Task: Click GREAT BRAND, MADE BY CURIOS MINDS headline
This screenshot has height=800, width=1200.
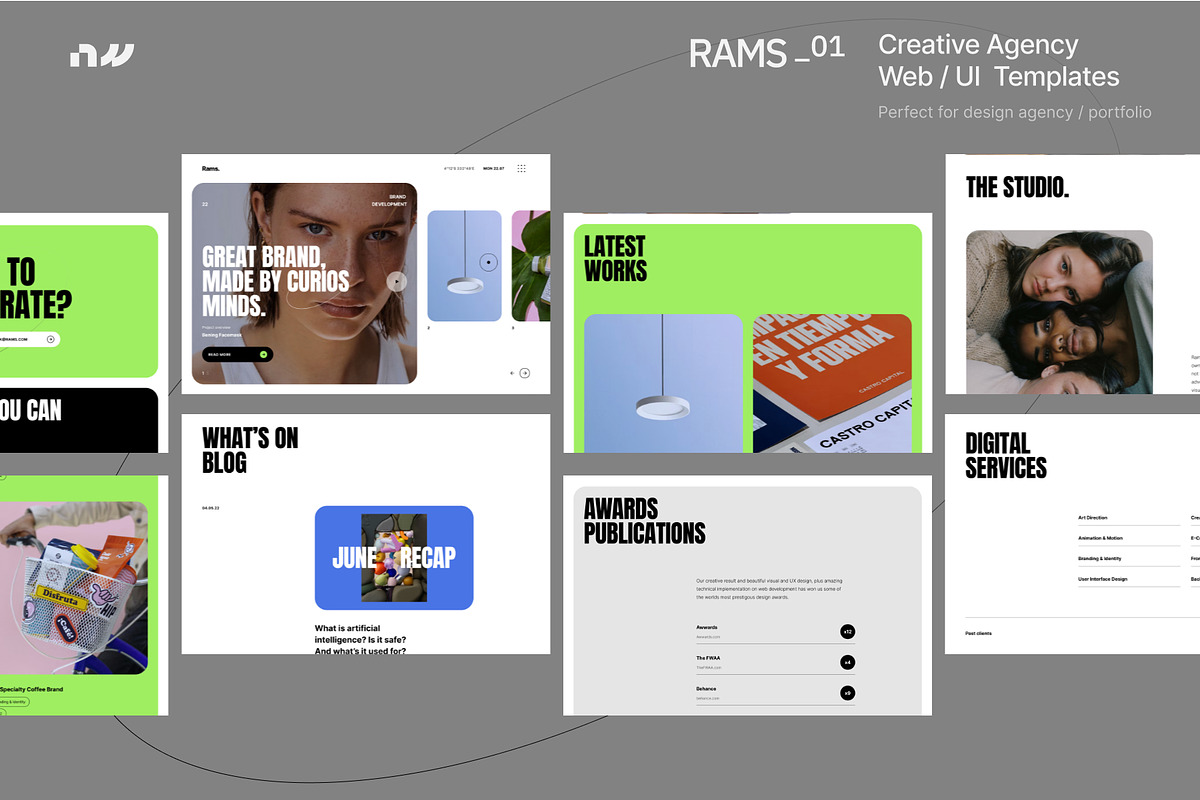Action: pos(275,281)
